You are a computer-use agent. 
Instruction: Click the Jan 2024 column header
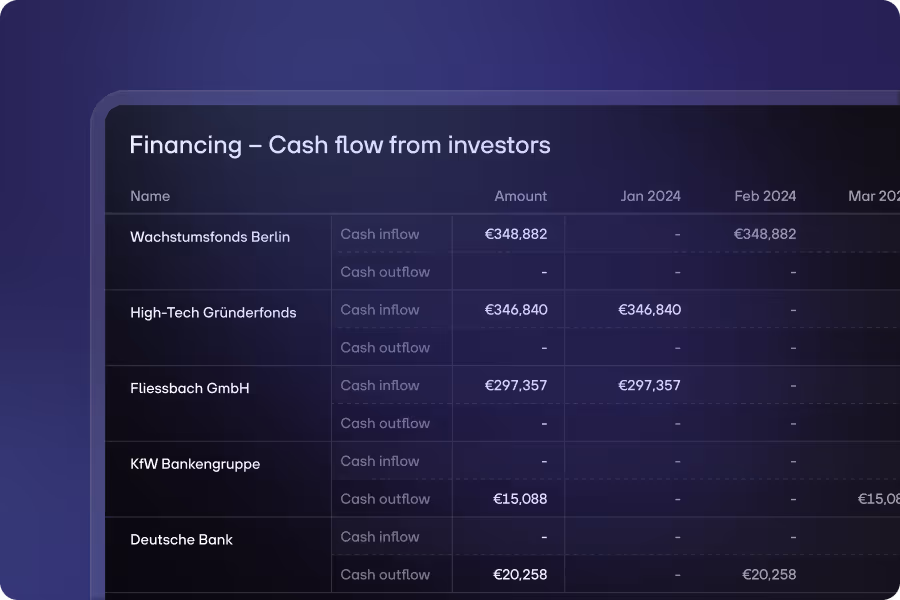coord(651,196)
